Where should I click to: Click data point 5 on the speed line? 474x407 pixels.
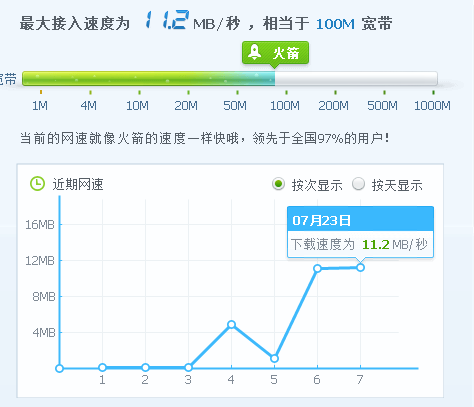point(274,358)
